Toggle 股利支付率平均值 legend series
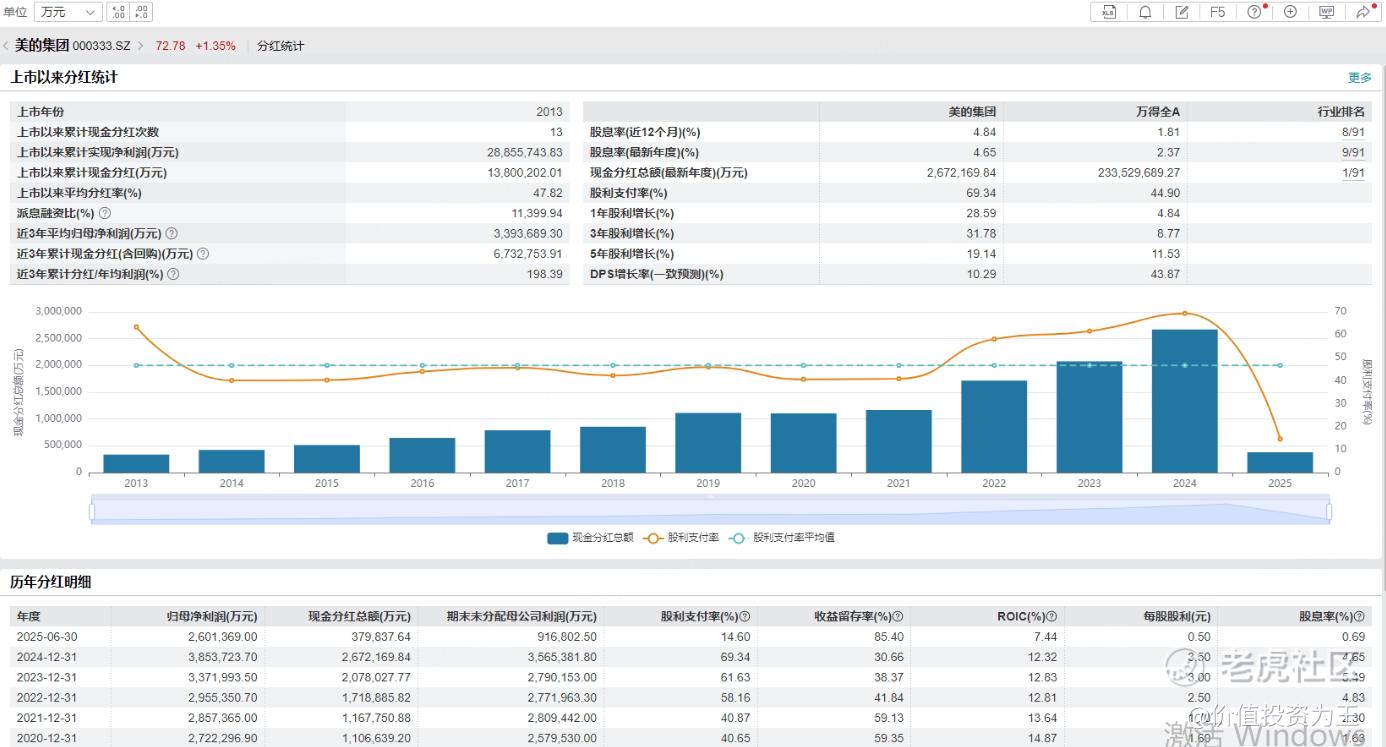 782,538
